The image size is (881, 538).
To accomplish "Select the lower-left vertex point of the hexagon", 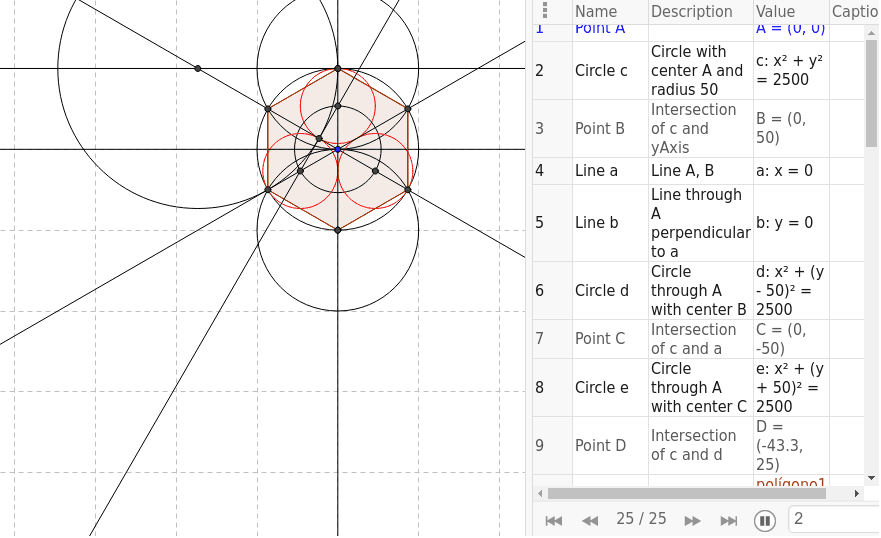I will tap(267, 190).
